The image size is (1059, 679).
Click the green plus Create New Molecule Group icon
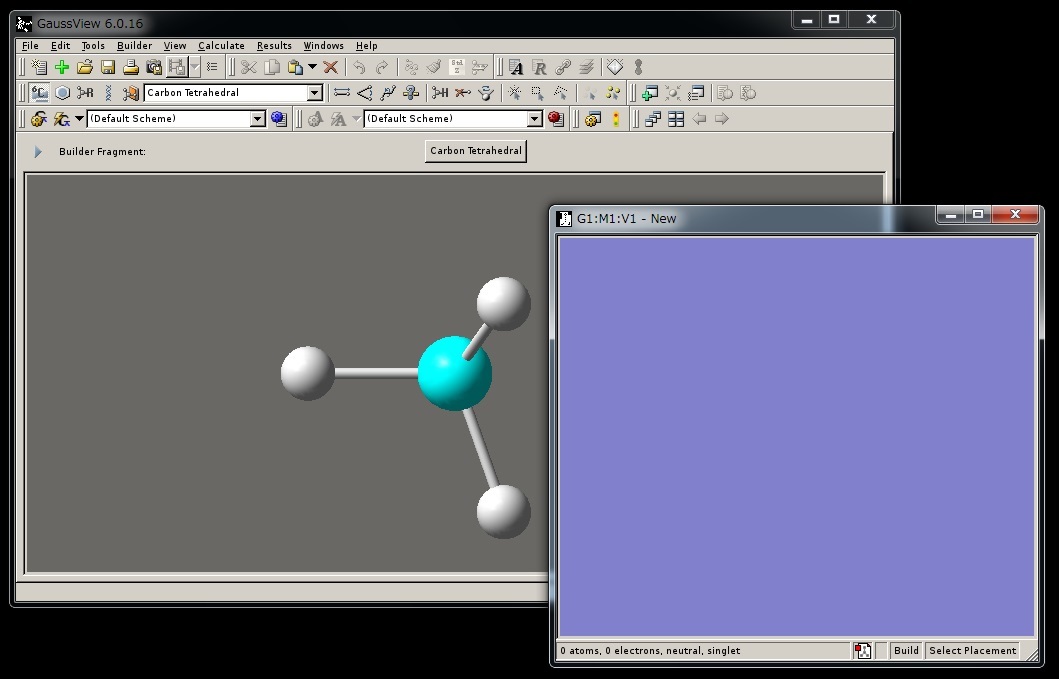(x=62, y=67)
